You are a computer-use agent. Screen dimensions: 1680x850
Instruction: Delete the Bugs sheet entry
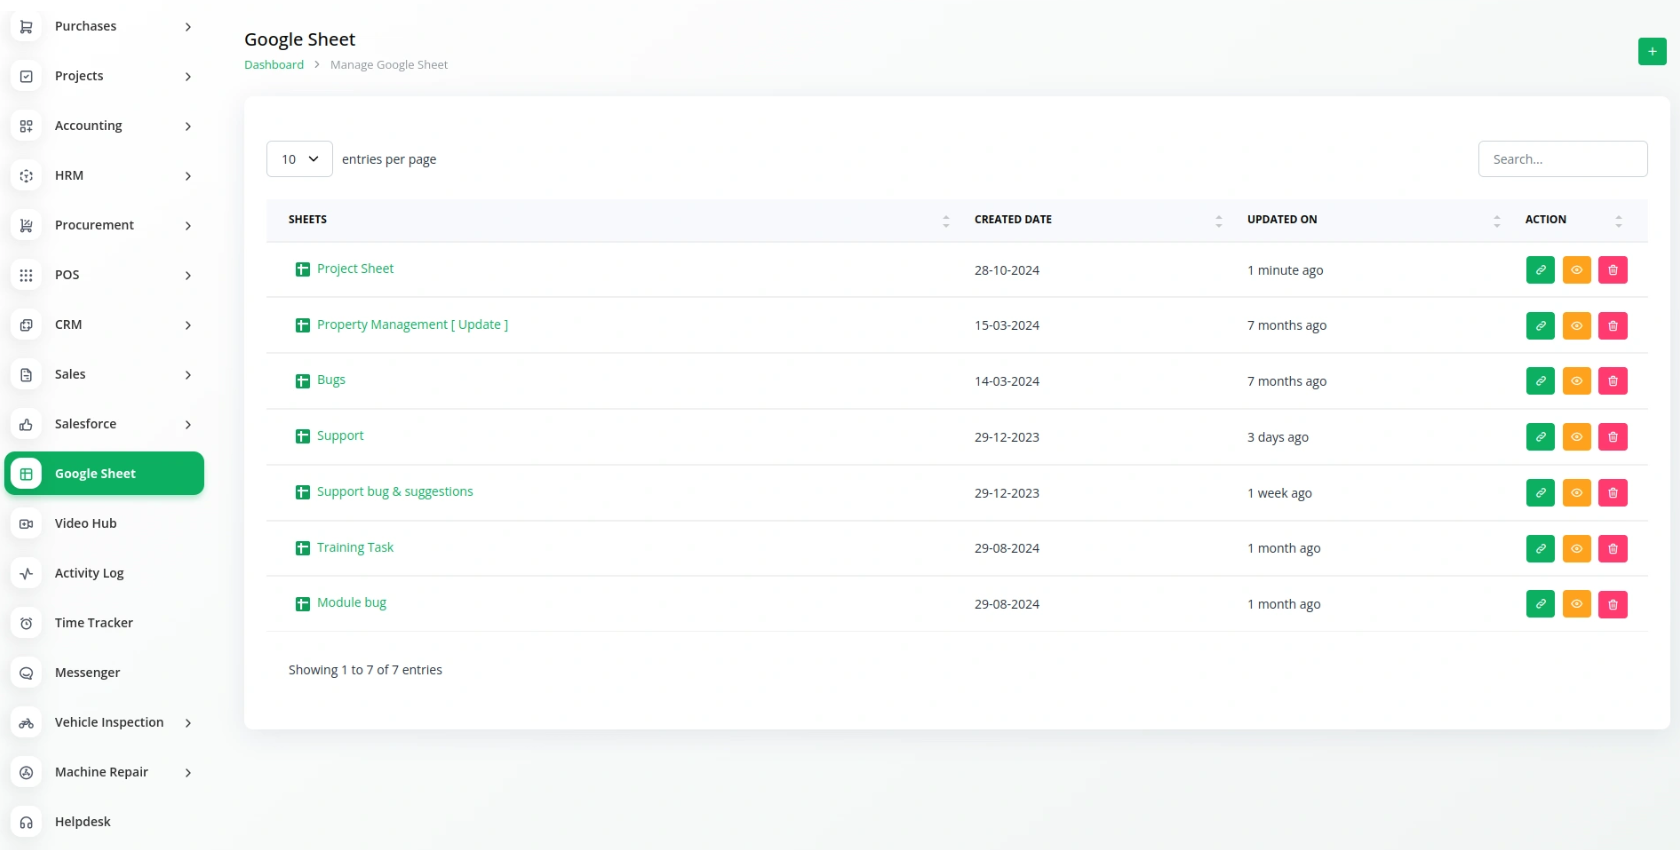(x=1612, y=381)
